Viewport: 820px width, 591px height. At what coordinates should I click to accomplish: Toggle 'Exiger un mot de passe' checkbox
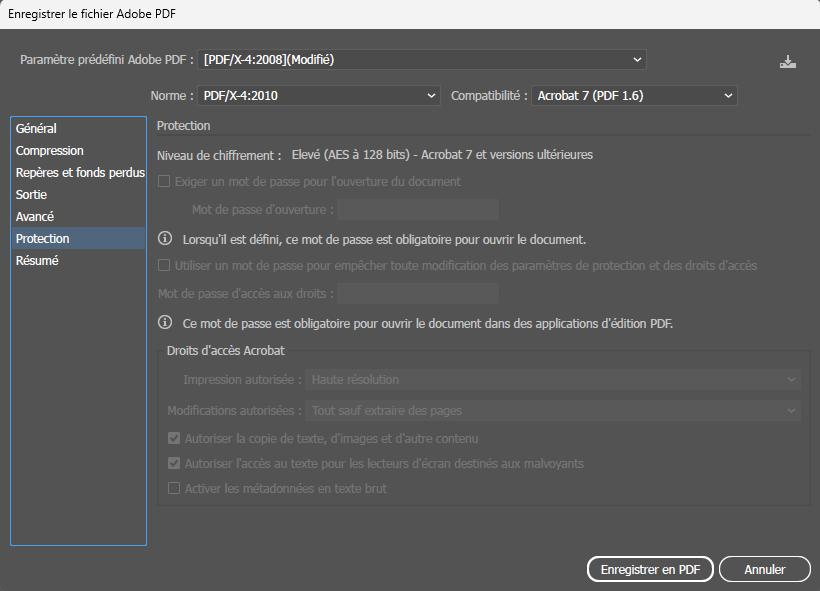pos(166,182)
